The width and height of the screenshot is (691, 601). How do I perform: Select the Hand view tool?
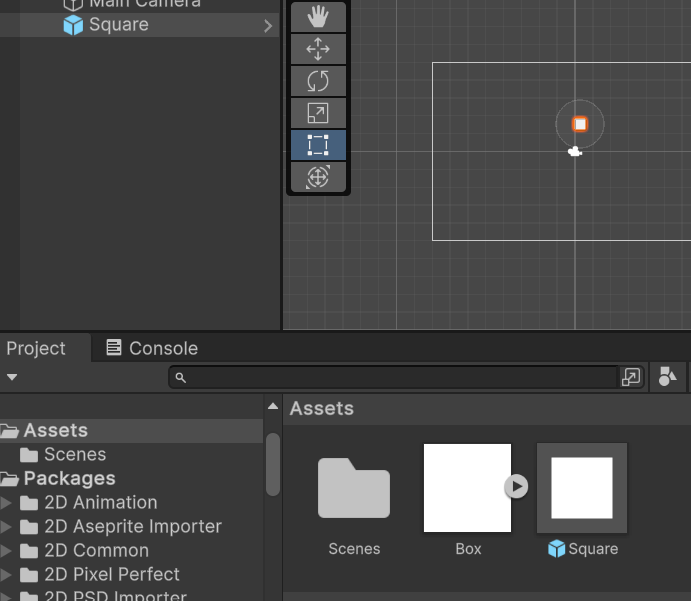318,17
